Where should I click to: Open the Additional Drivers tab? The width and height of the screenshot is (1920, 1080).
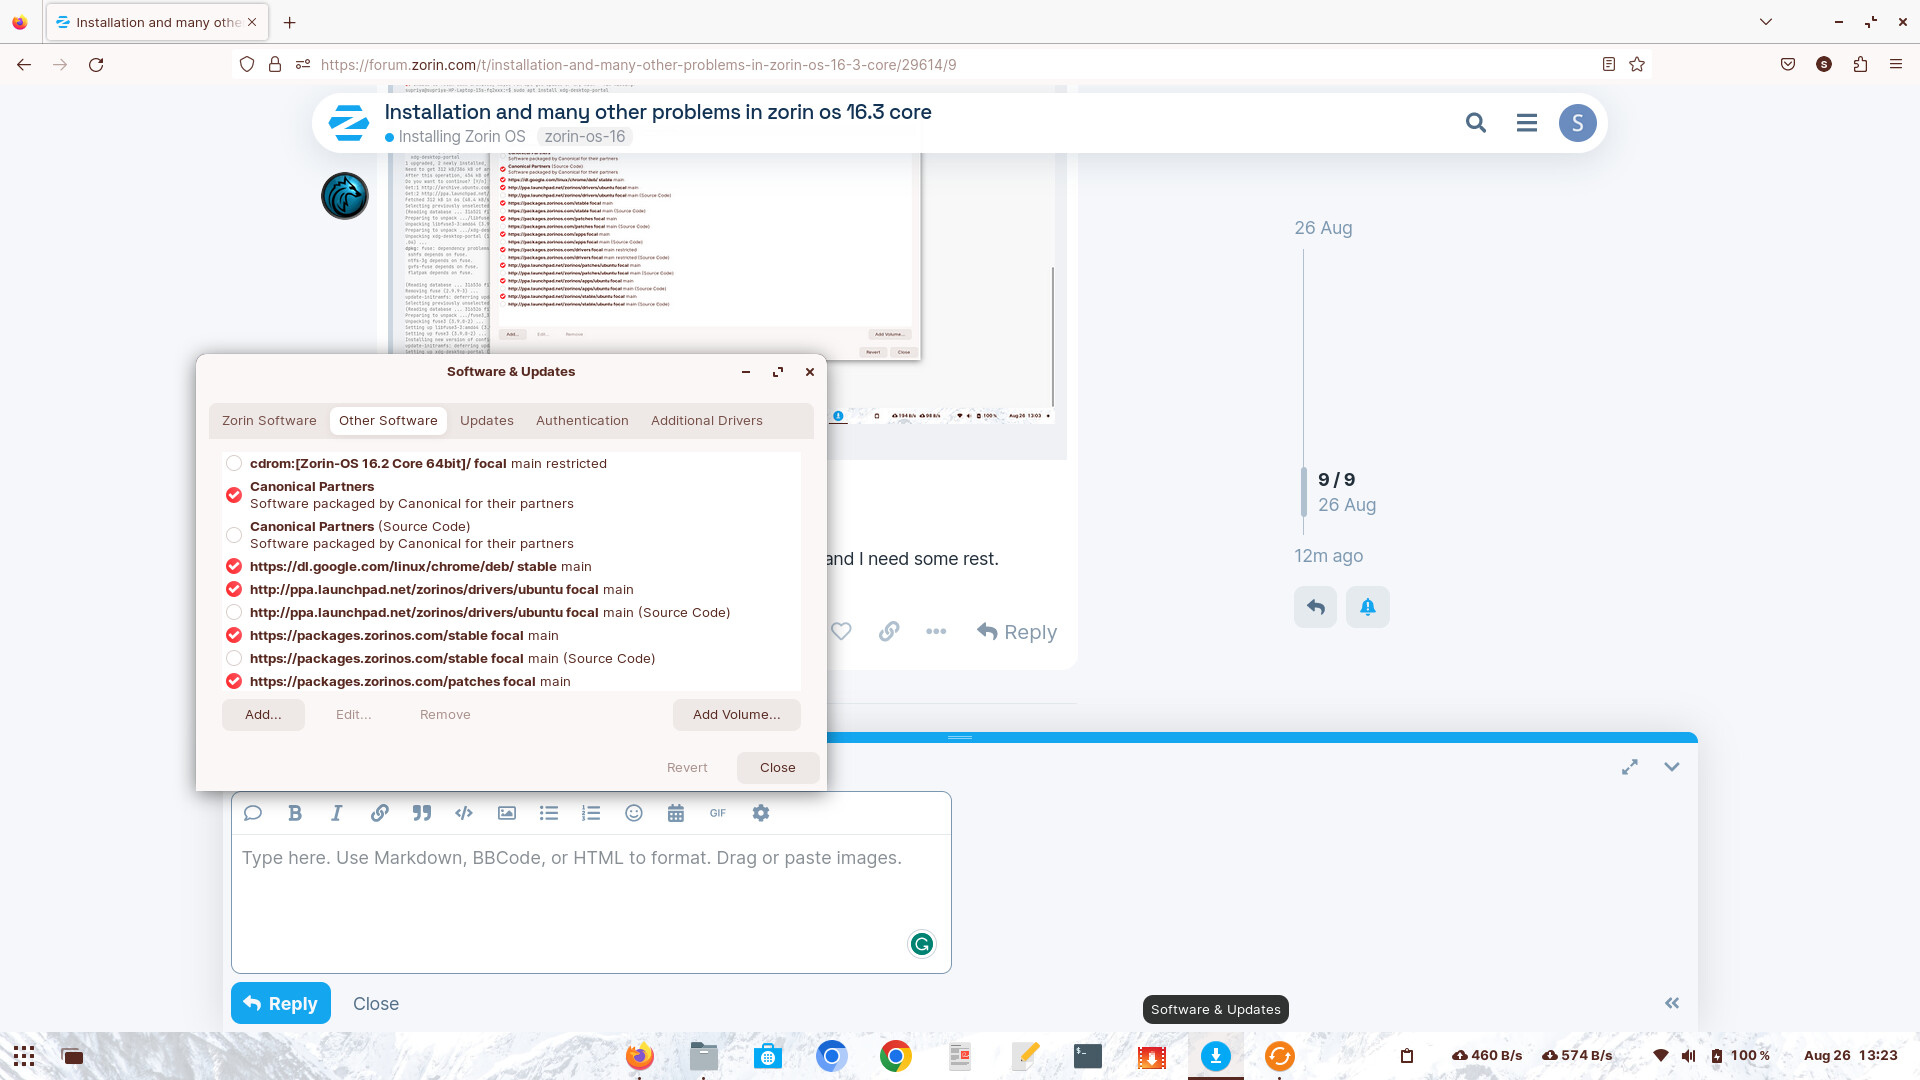click(707, 420)
